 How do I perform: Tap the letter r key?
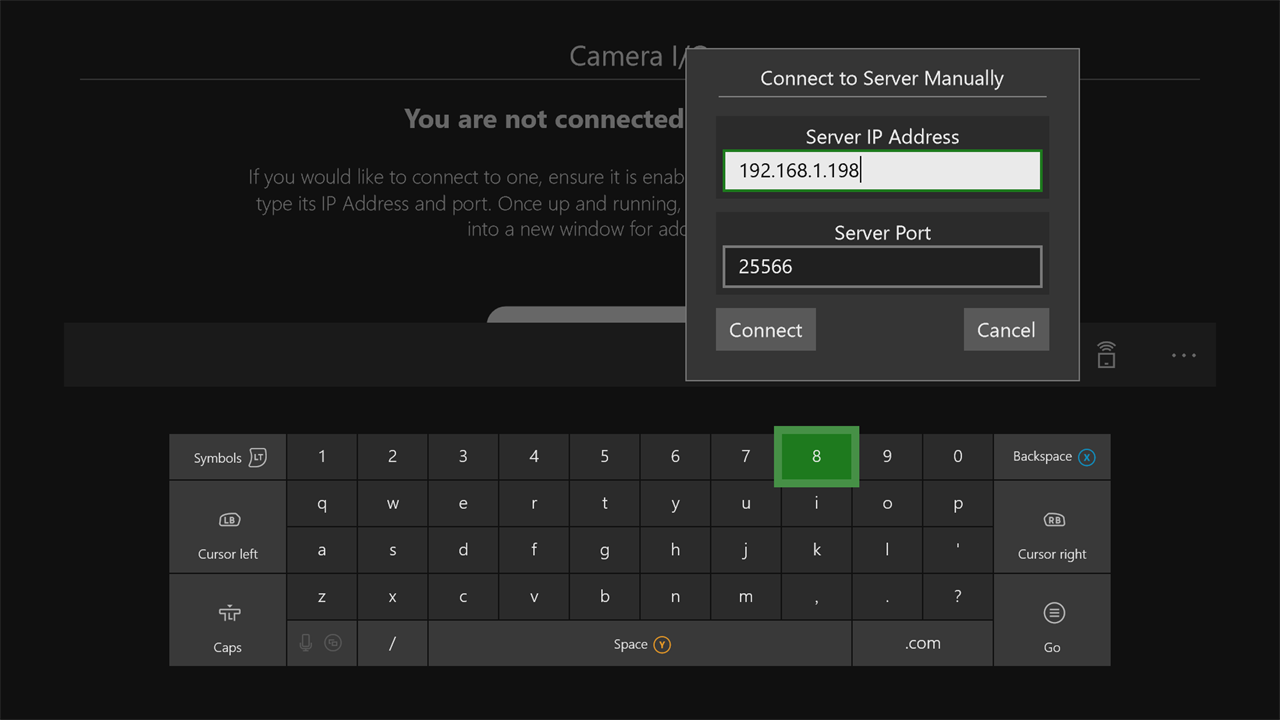point(534,504)
